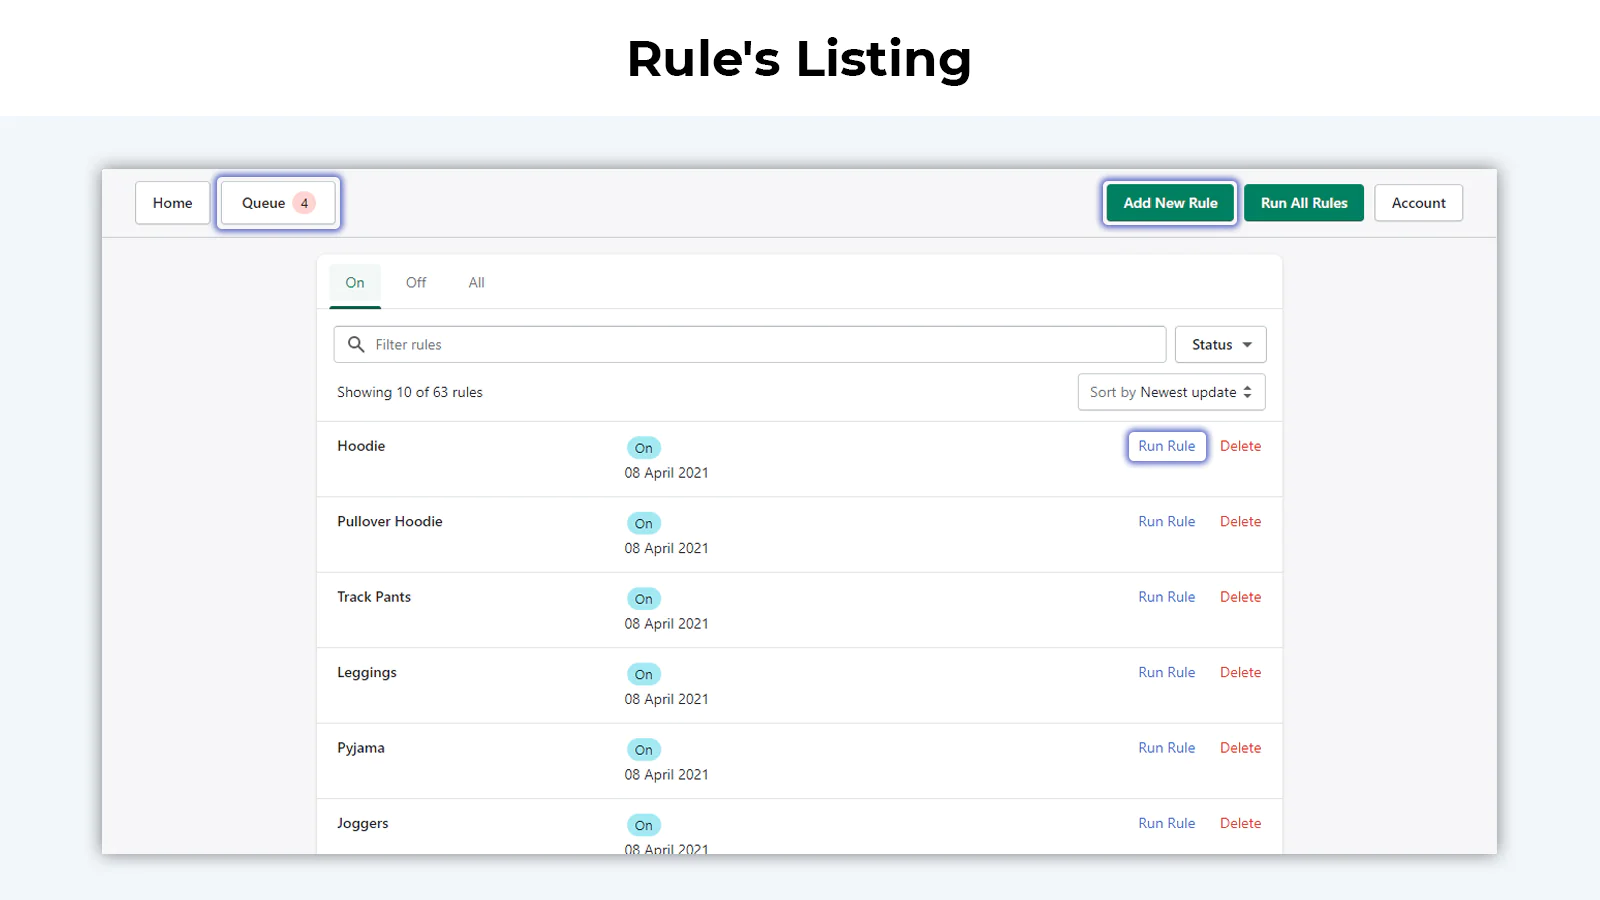Click the On status badge for Hoodie
This screenshot has width=1600, height=900.
click(643, 448)
